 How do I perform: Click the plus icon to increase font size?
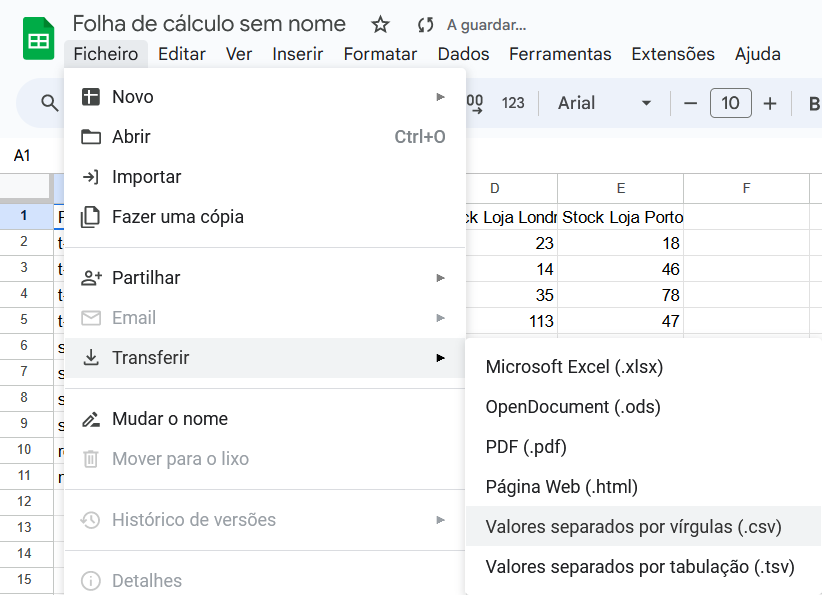770,103
